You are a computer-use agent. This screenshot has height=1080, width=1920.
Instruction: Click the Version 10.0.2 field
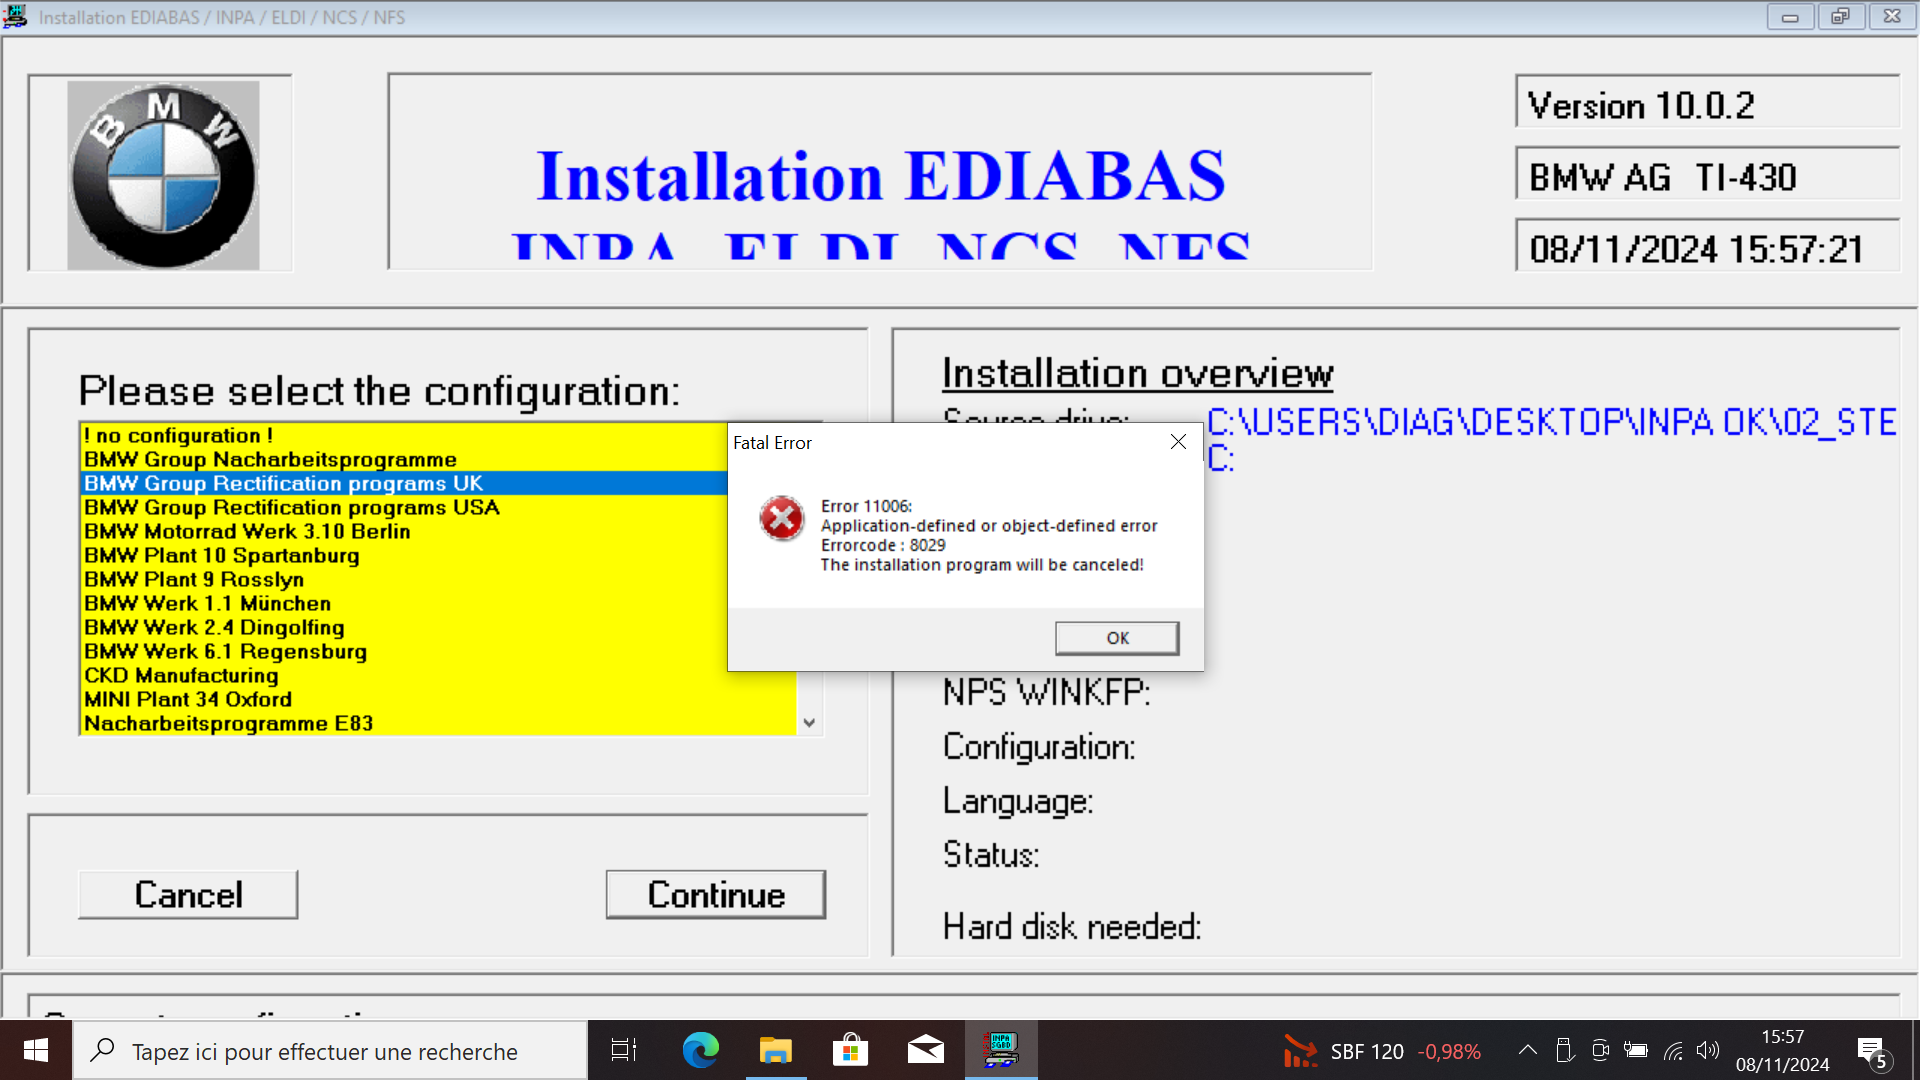point(1708,104)
